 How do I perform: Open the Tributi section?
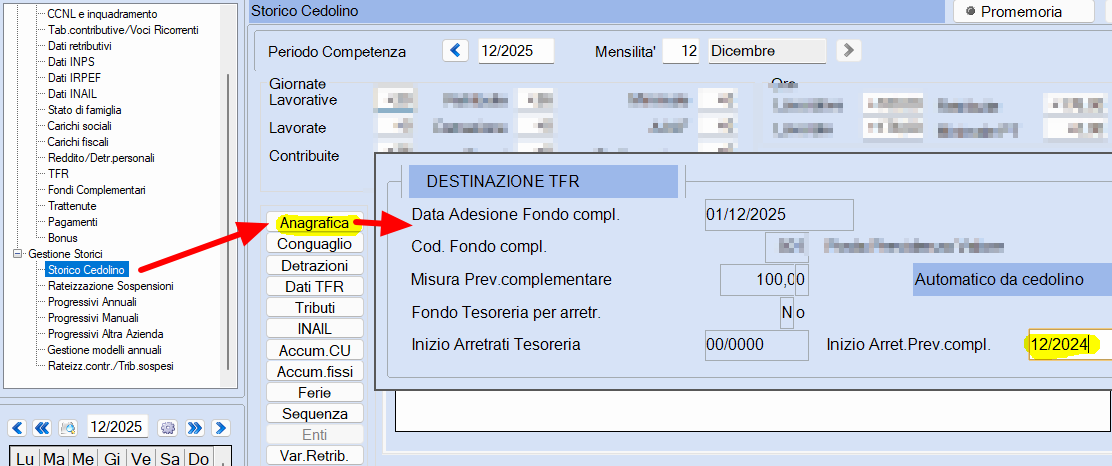[x=315, y=308]
